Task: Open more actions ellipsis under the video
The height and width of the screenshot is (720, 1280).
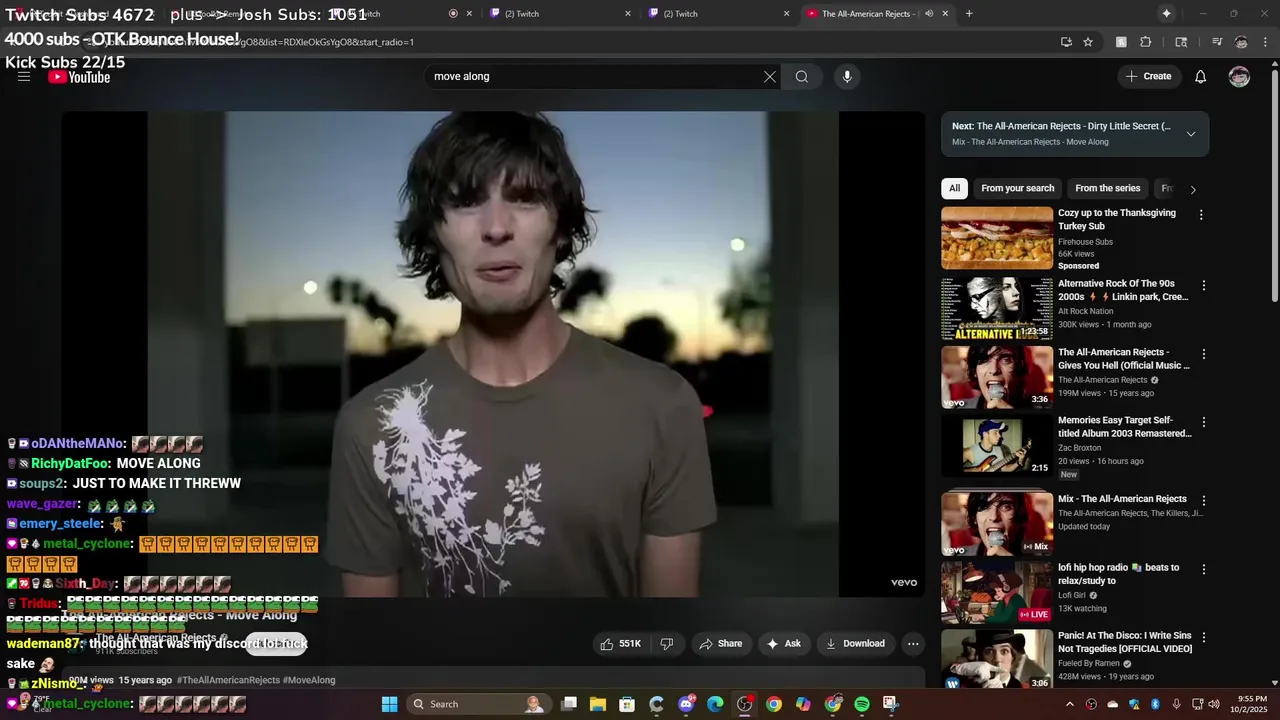Action: tap(913, 644)
